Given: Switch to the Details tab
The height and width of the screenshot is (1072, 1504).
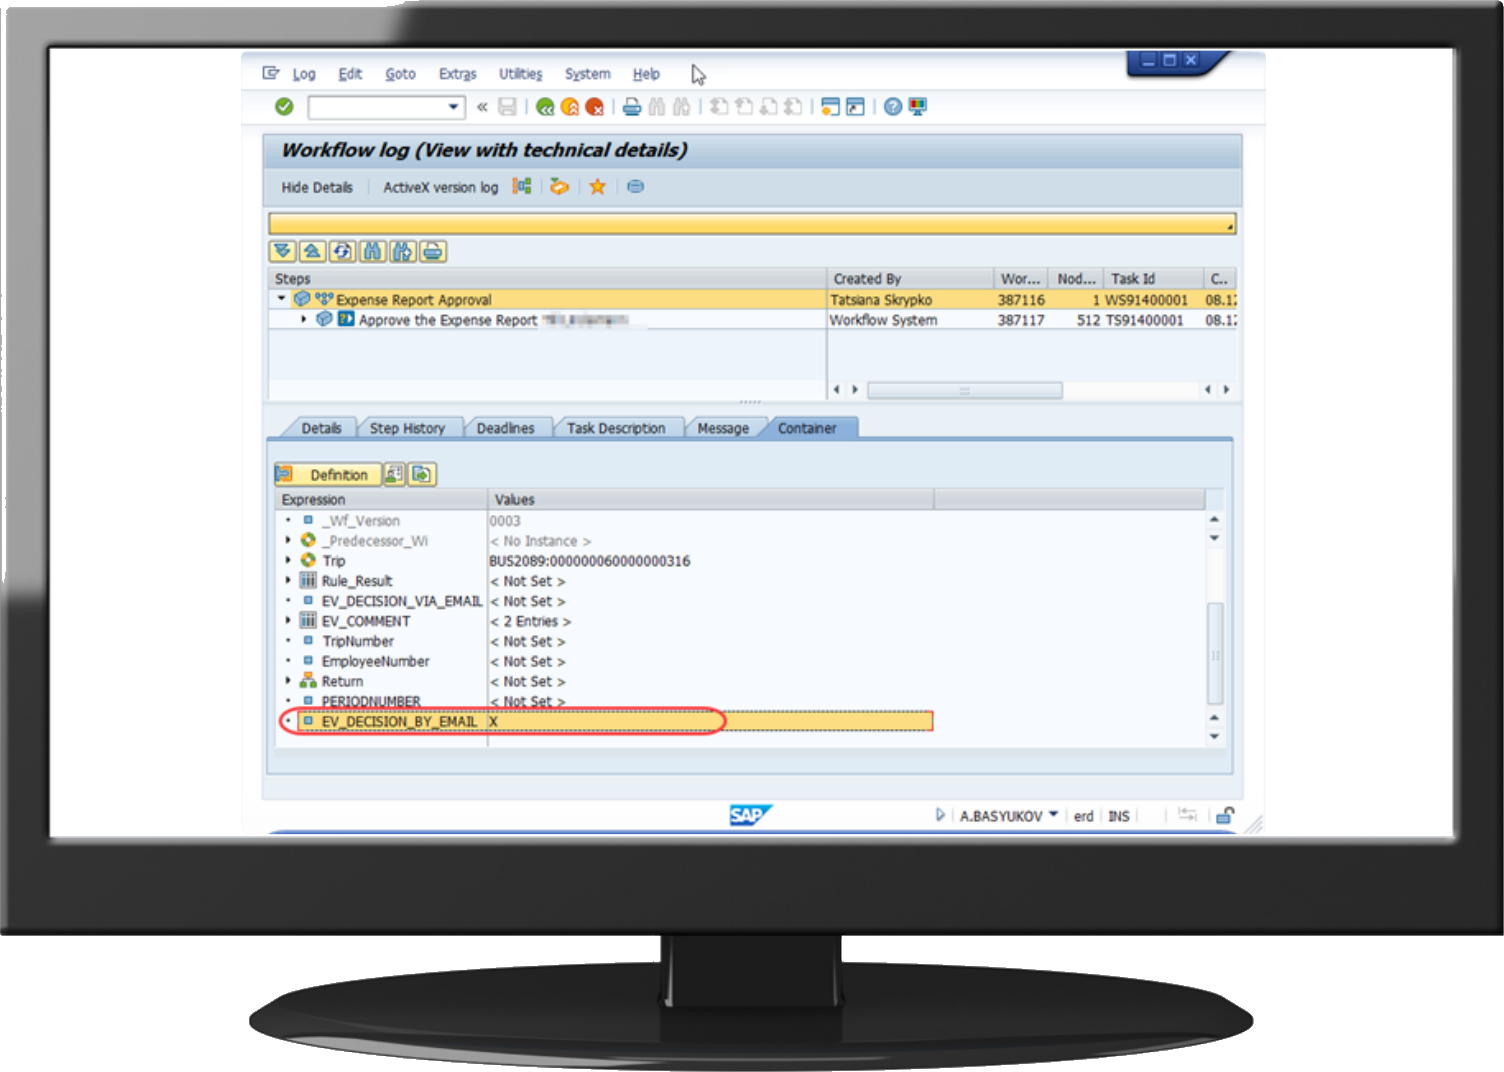Looking at the screenshot, I should pyautogui.click(x=321, y=428).
